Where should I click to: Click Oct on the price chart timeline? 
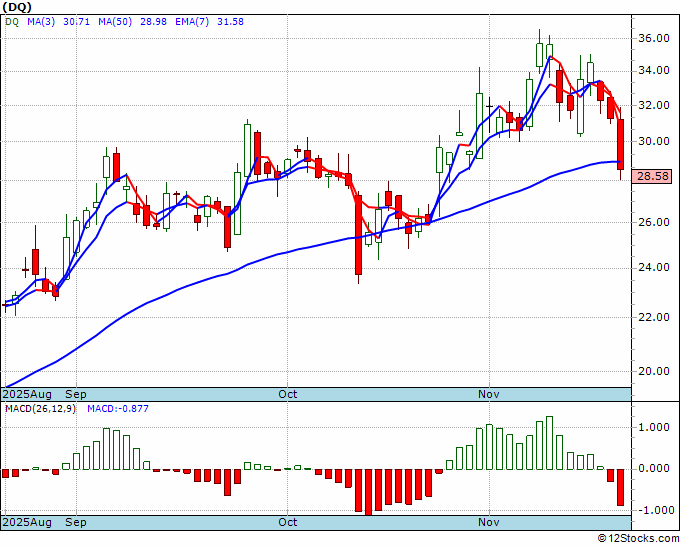[288, 394]
